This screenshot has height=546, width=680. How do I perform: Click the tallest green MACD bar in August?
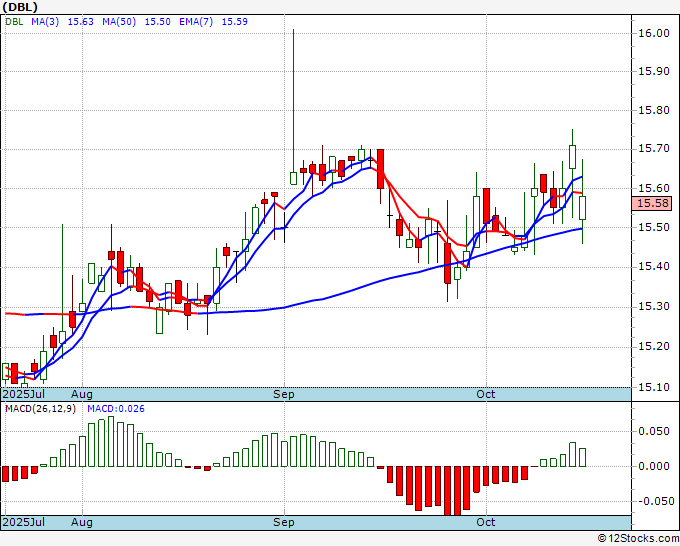(111, 441)
